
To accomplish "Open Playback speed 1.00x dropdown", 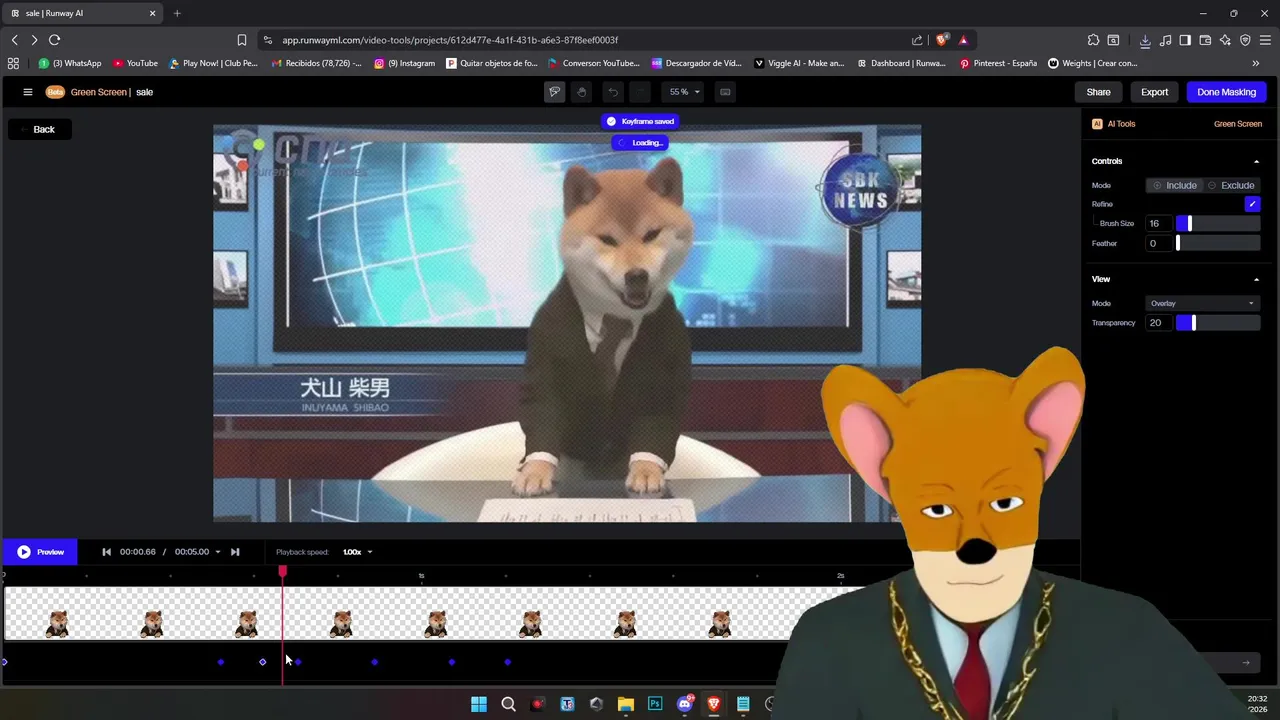I will click(357, 552).
